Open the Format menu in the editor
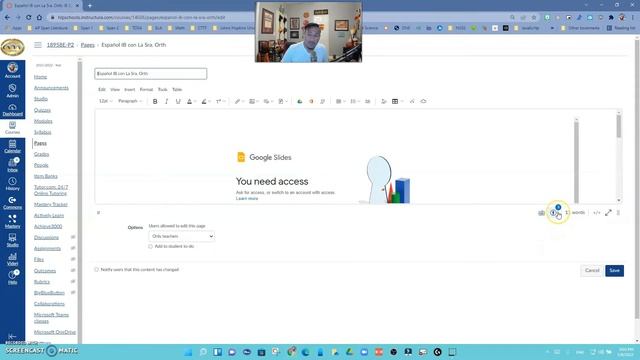Screen dimensions: 640x360 point(146,89)
